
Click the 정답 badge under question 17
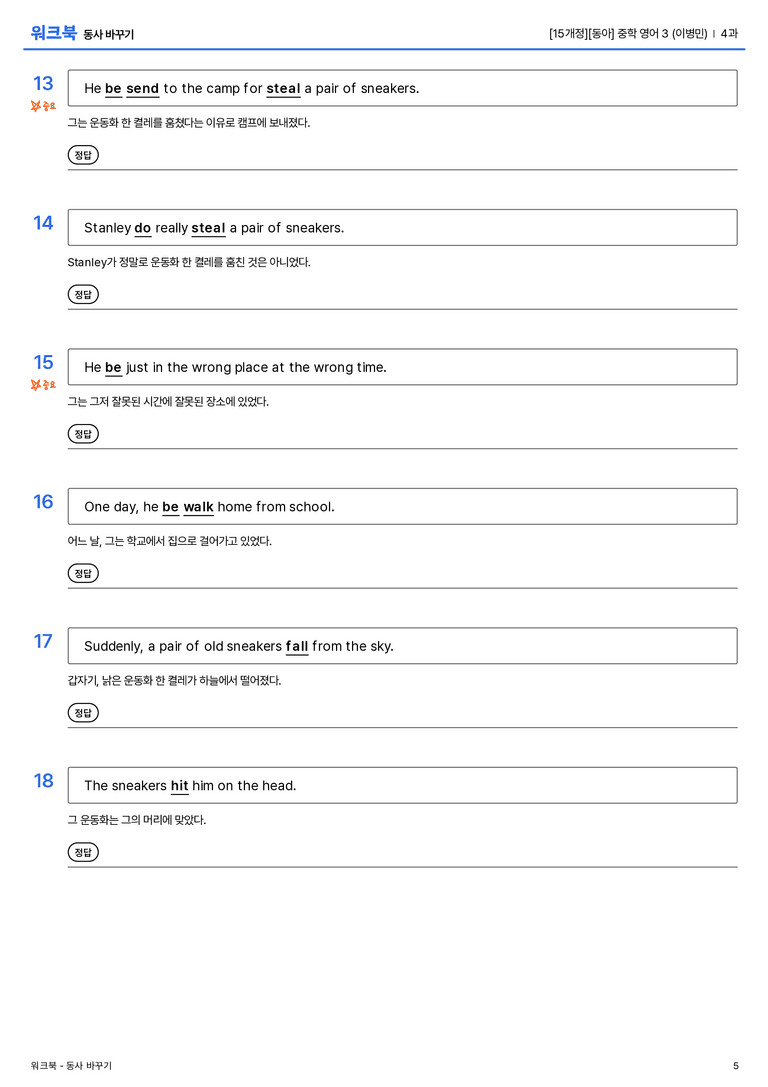tap(83, 712)
